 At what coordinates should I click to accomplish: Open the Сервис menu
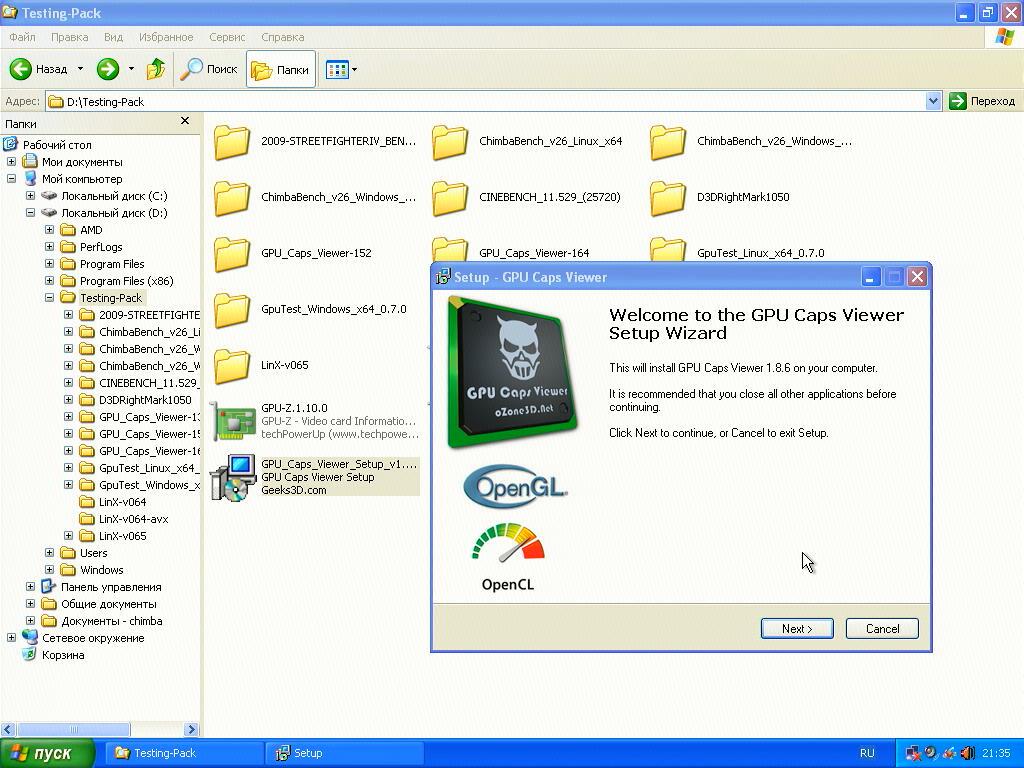click(227, 37)
